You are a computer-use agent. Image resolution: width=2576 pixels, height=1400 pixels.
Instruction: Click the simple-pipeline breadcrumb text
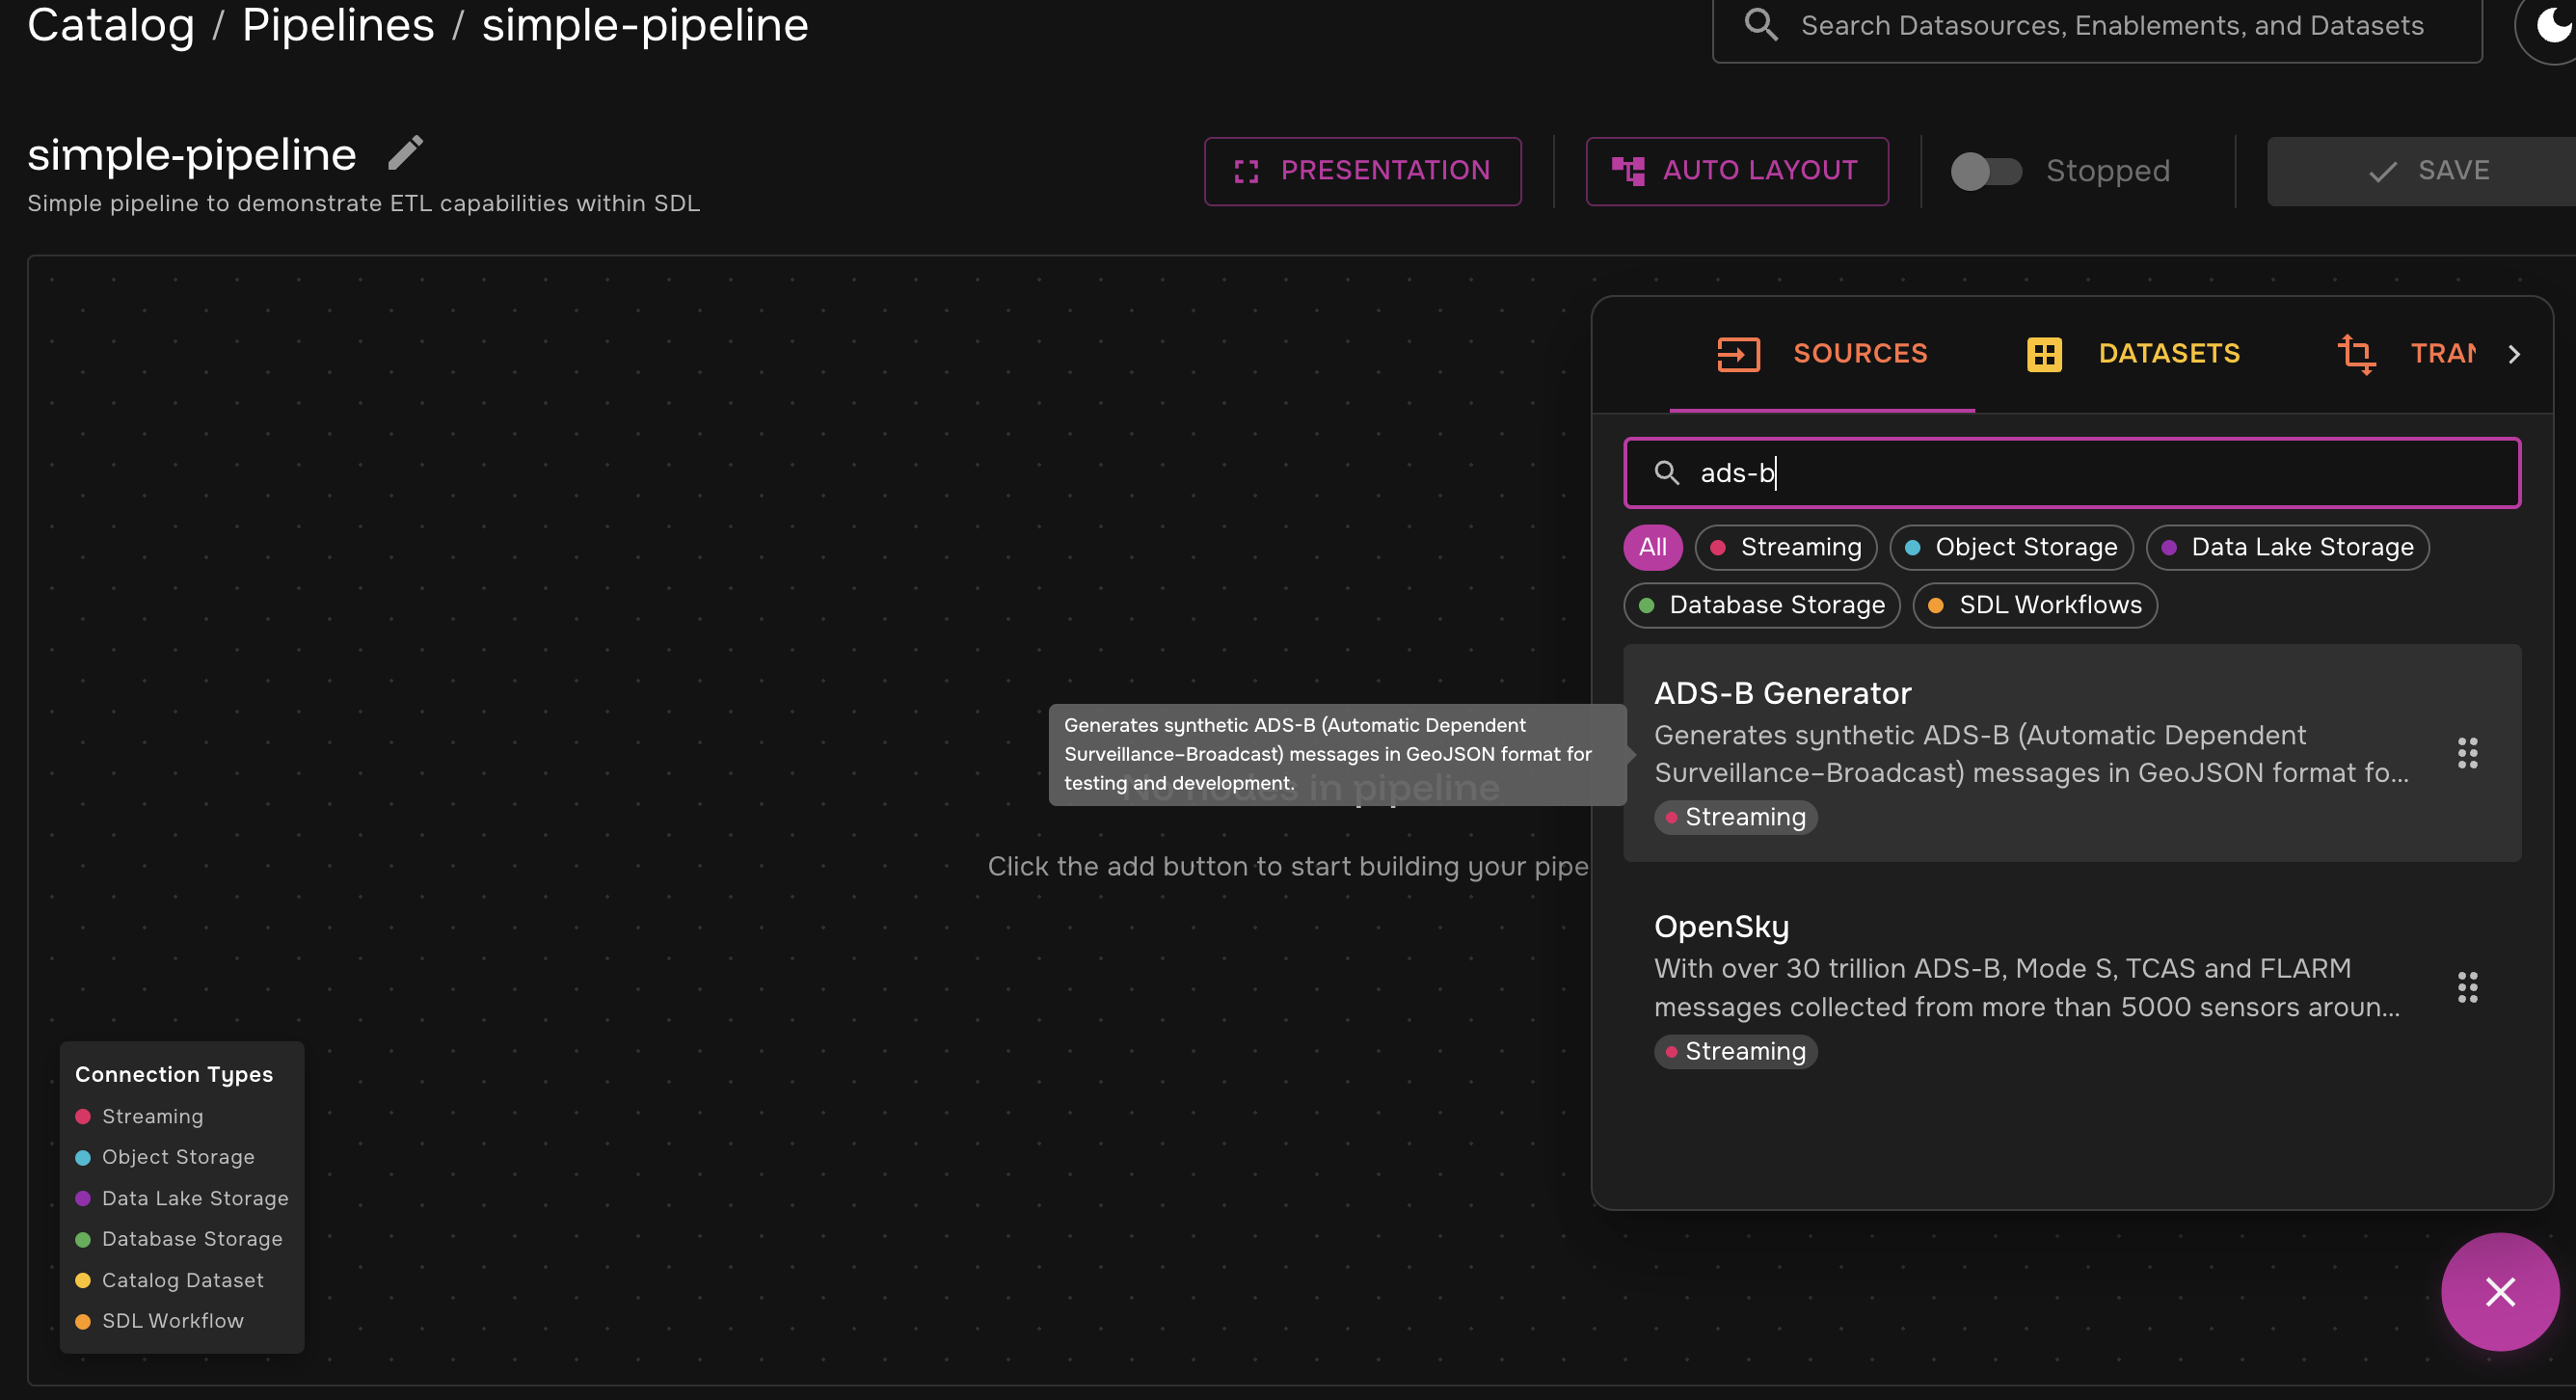pos(645,25)
